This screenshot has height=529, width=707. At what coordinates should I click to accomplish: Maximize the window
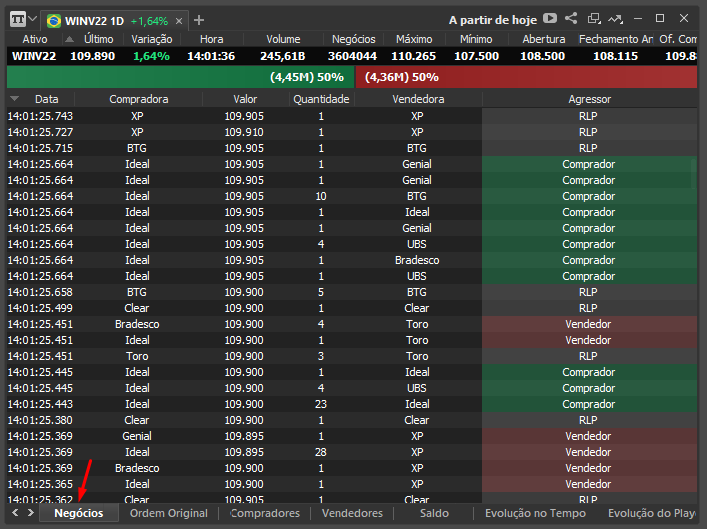click(x=660, y=18)
